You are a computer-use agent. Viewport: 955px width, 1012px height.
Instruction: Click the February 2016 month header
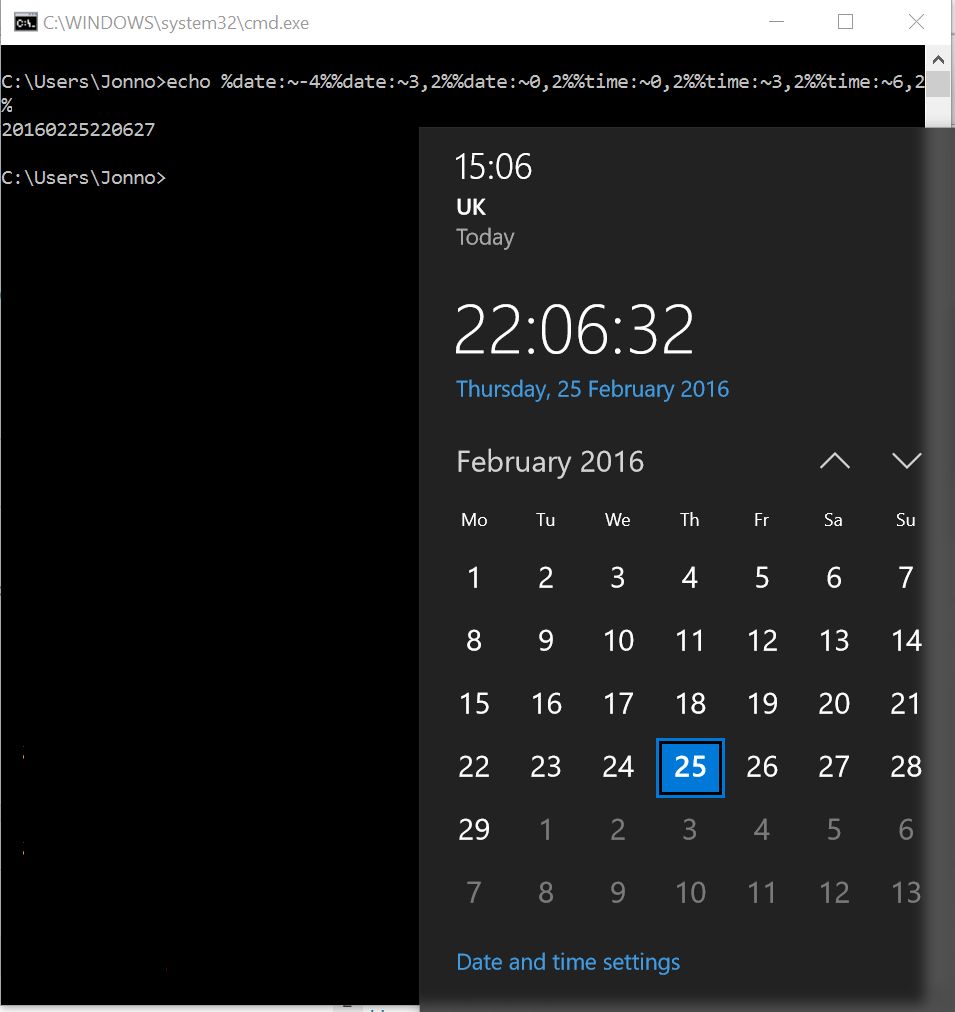pos(550,462)
